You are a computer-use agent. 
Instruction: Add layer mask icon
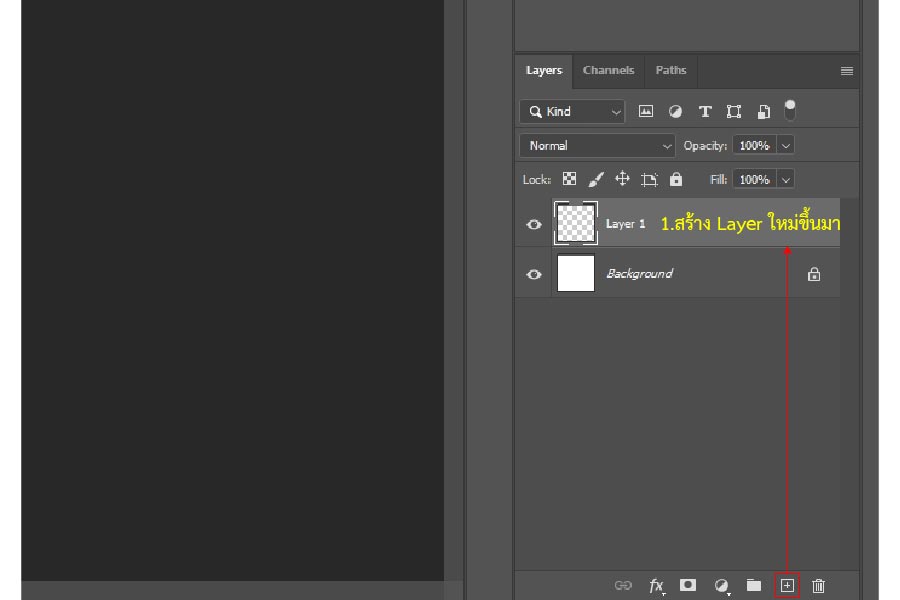click(688, 584)
